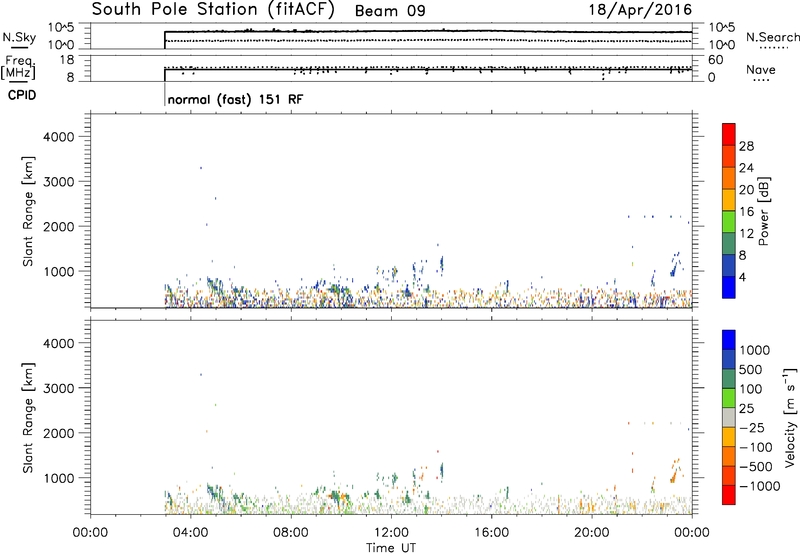Click the blue echo cluster near 14:00 in power panel
The image size is (800, 554).
(441, 264)
